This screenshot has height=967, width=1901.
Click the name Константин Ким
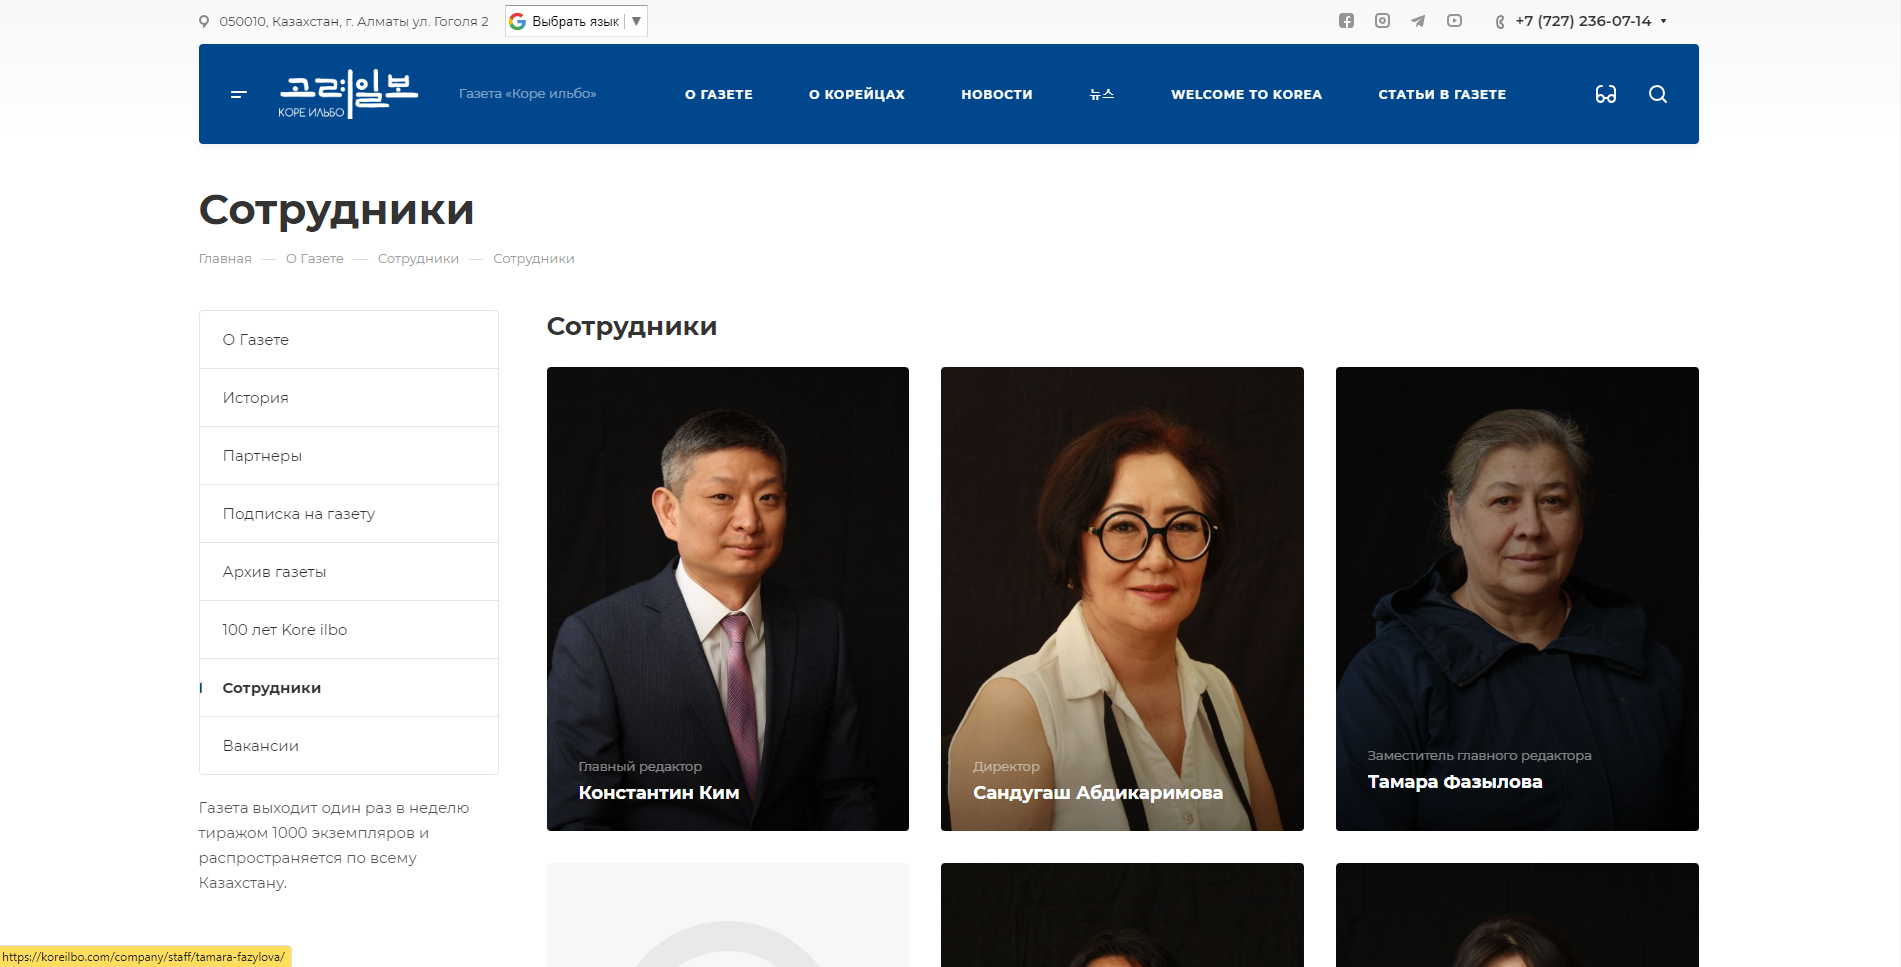click(659, 793)
